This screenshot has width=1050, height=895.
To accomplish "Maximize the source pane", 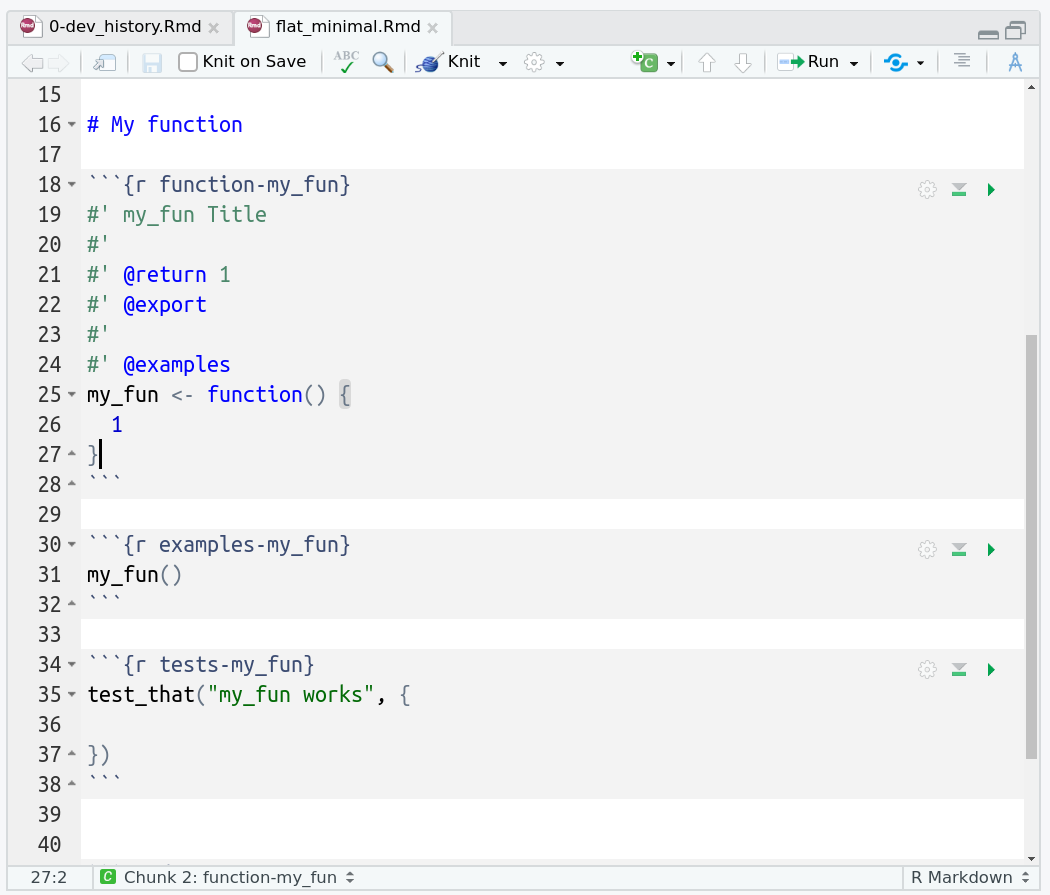I will pos(1015,30).
